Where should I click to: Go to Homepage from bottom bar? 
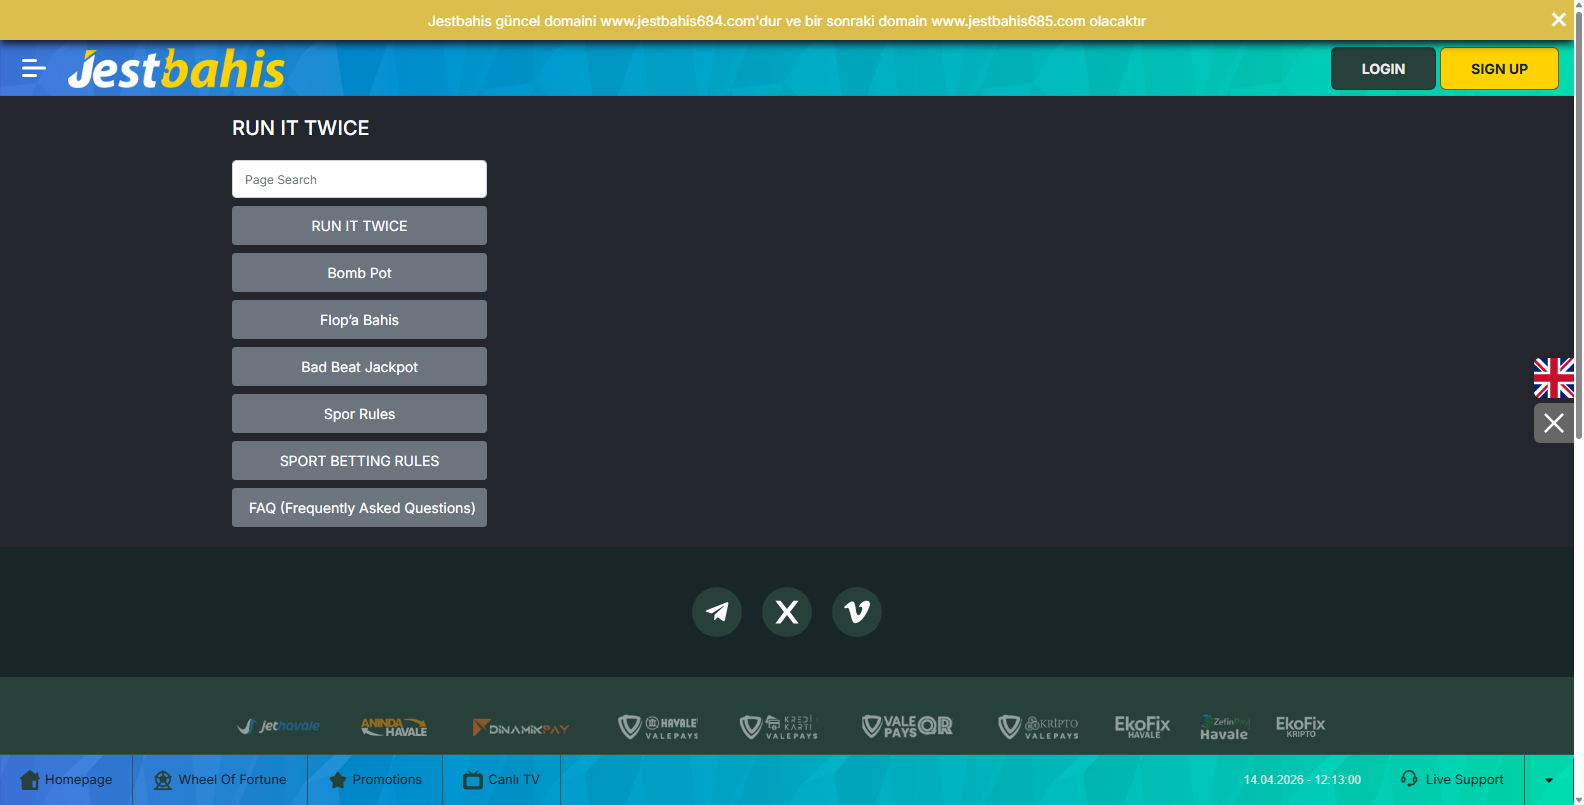(66, 780)
